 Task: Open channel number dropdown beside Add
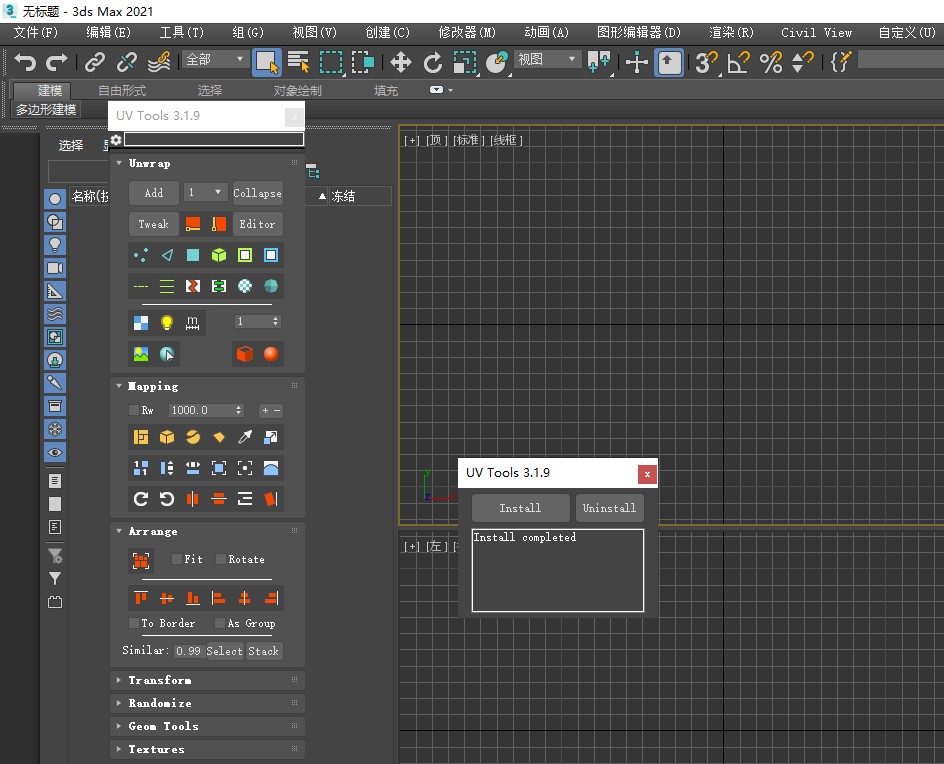click(205, 193)
